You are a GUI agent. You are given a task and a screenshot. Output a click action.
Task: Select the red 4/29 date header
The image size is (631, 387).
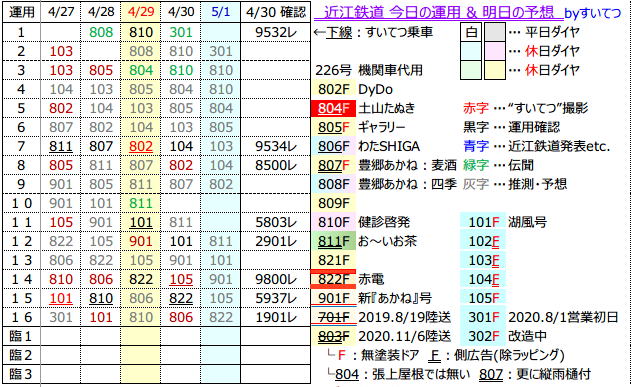pyautogui.click(x=141, y=12)
